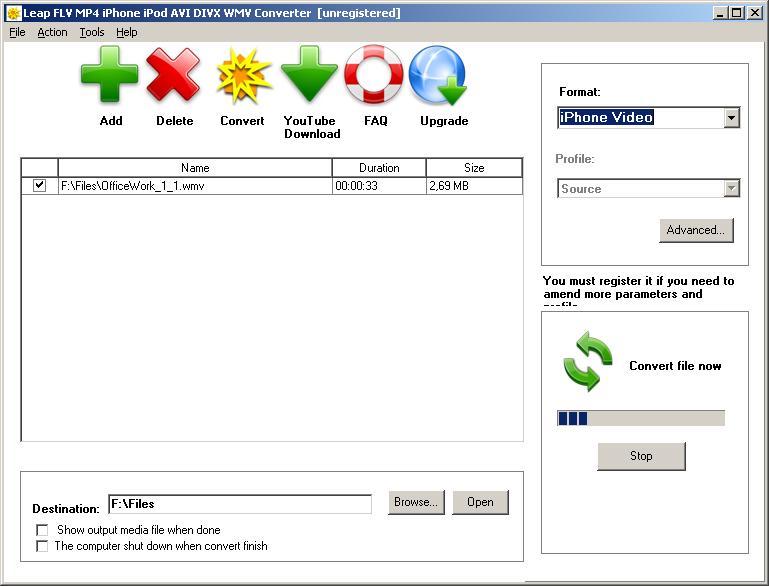The width and height of the screenshot is (769, 586).
Task: Open the File menu
Action: (17, 32)
